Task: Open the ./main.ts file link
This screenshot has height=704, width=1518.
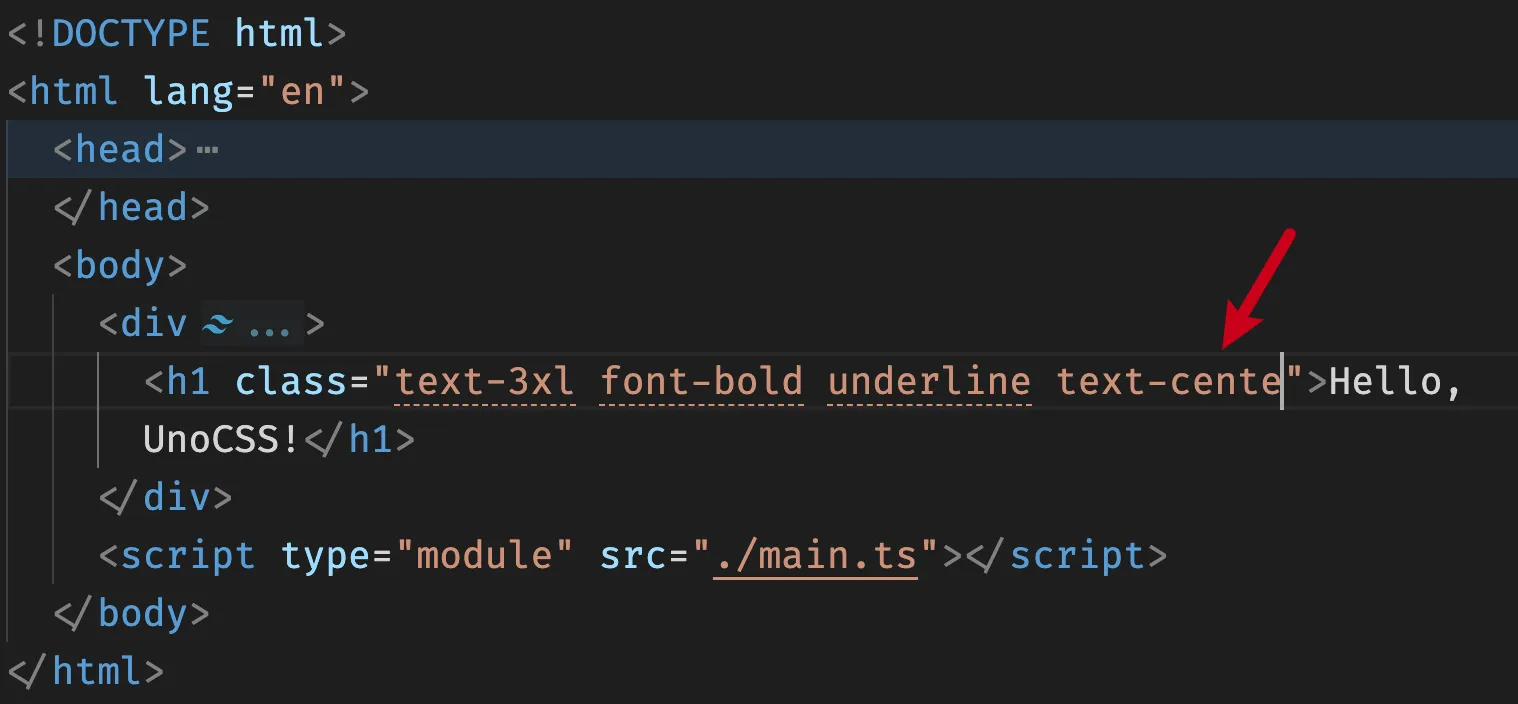Action: [x=814, y=555]
